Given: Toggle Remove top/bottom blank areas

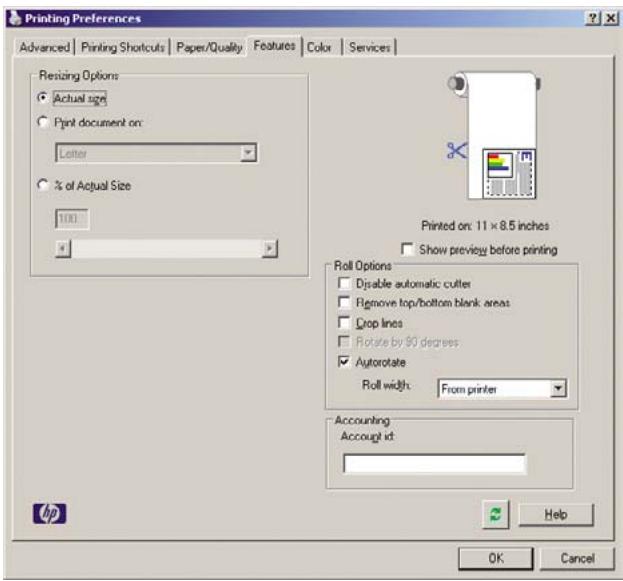Looking at the screenshot, I should [x=344, y=302].
